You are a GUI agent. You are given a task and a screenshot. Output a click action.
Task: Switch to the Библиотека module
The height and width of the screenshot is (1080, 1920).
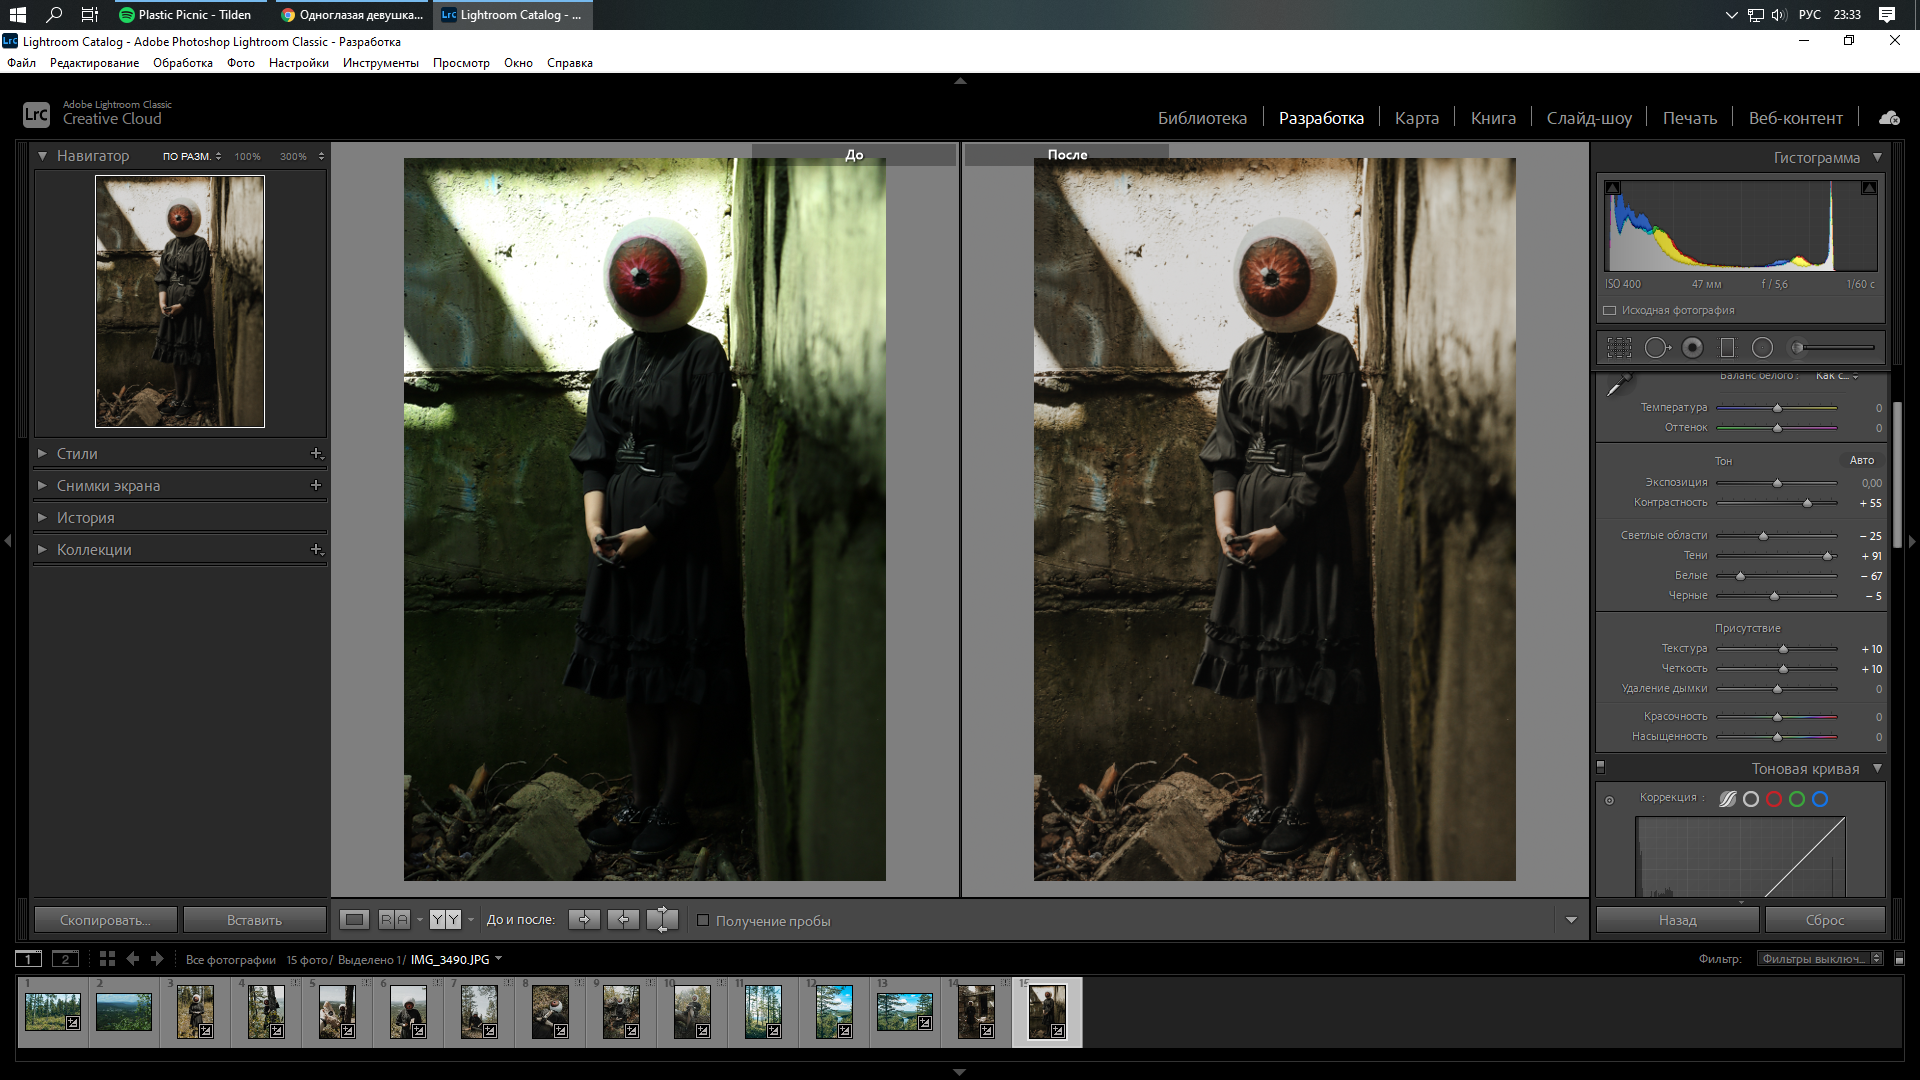click(x=1202, y=118)
